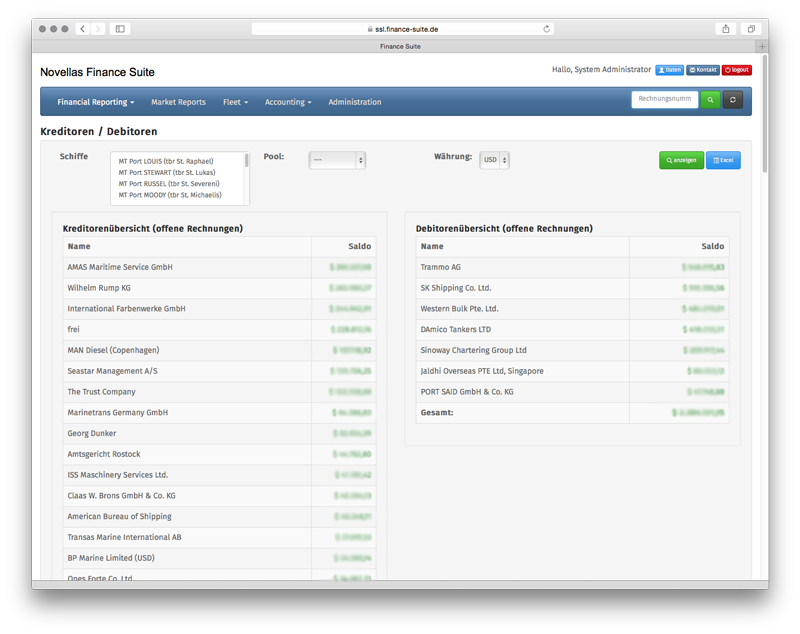This screenshot has width=800, height=634.
Task: Click debtor Sinoway Chartering Group Ltd
Action: point(473,350)
